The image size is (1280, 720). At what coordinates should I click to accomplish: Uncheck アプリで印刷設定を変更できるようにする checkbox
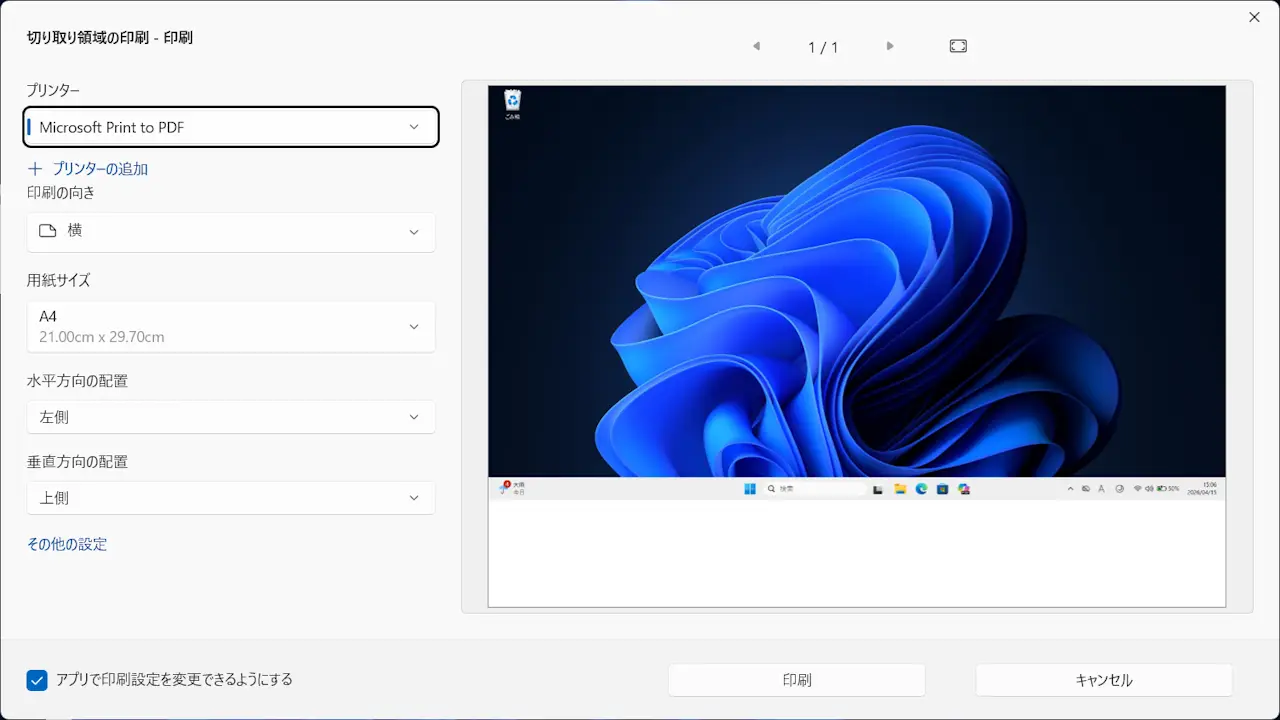tap(37, 680)
